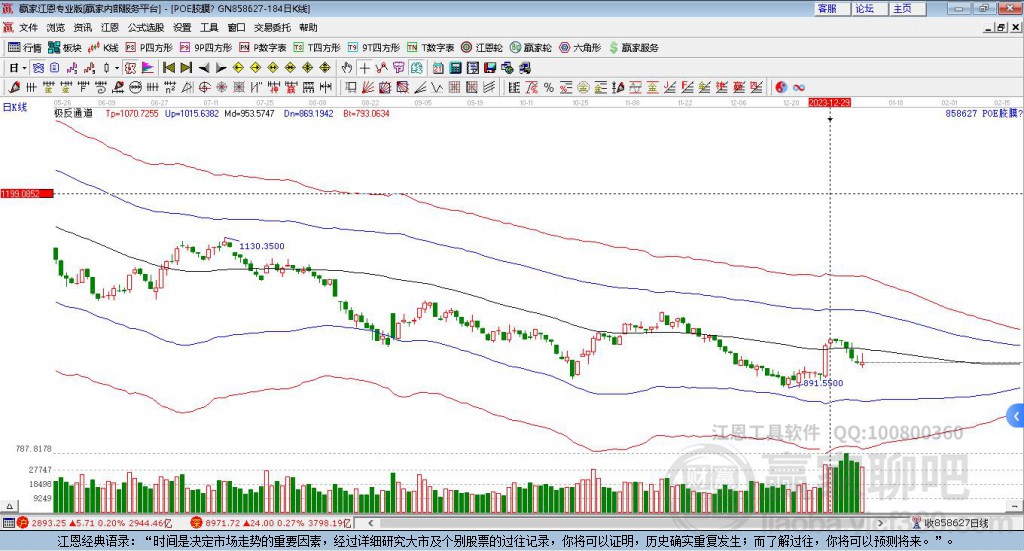1024x551 pixels.
Task: Jump to first bar using skip-back arrow
Action: [x=168, y=68]
